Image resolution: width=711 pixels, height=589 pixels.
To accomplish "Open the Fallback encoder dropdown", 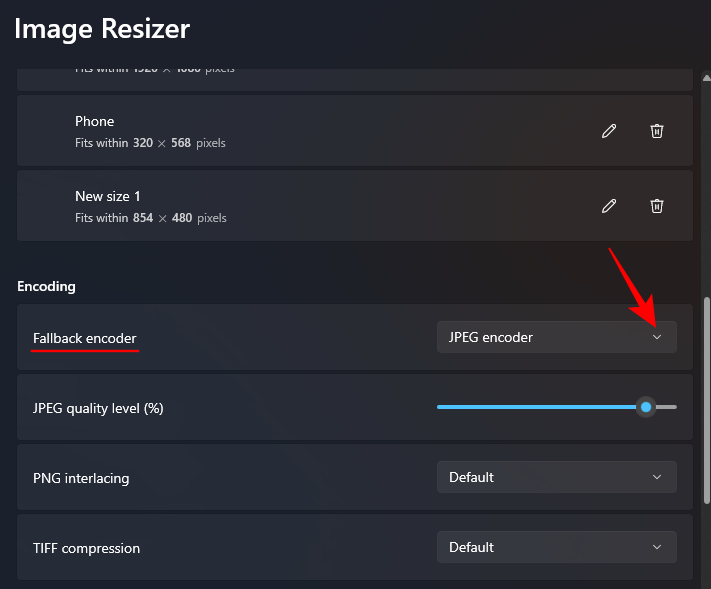I will [556, 338].
